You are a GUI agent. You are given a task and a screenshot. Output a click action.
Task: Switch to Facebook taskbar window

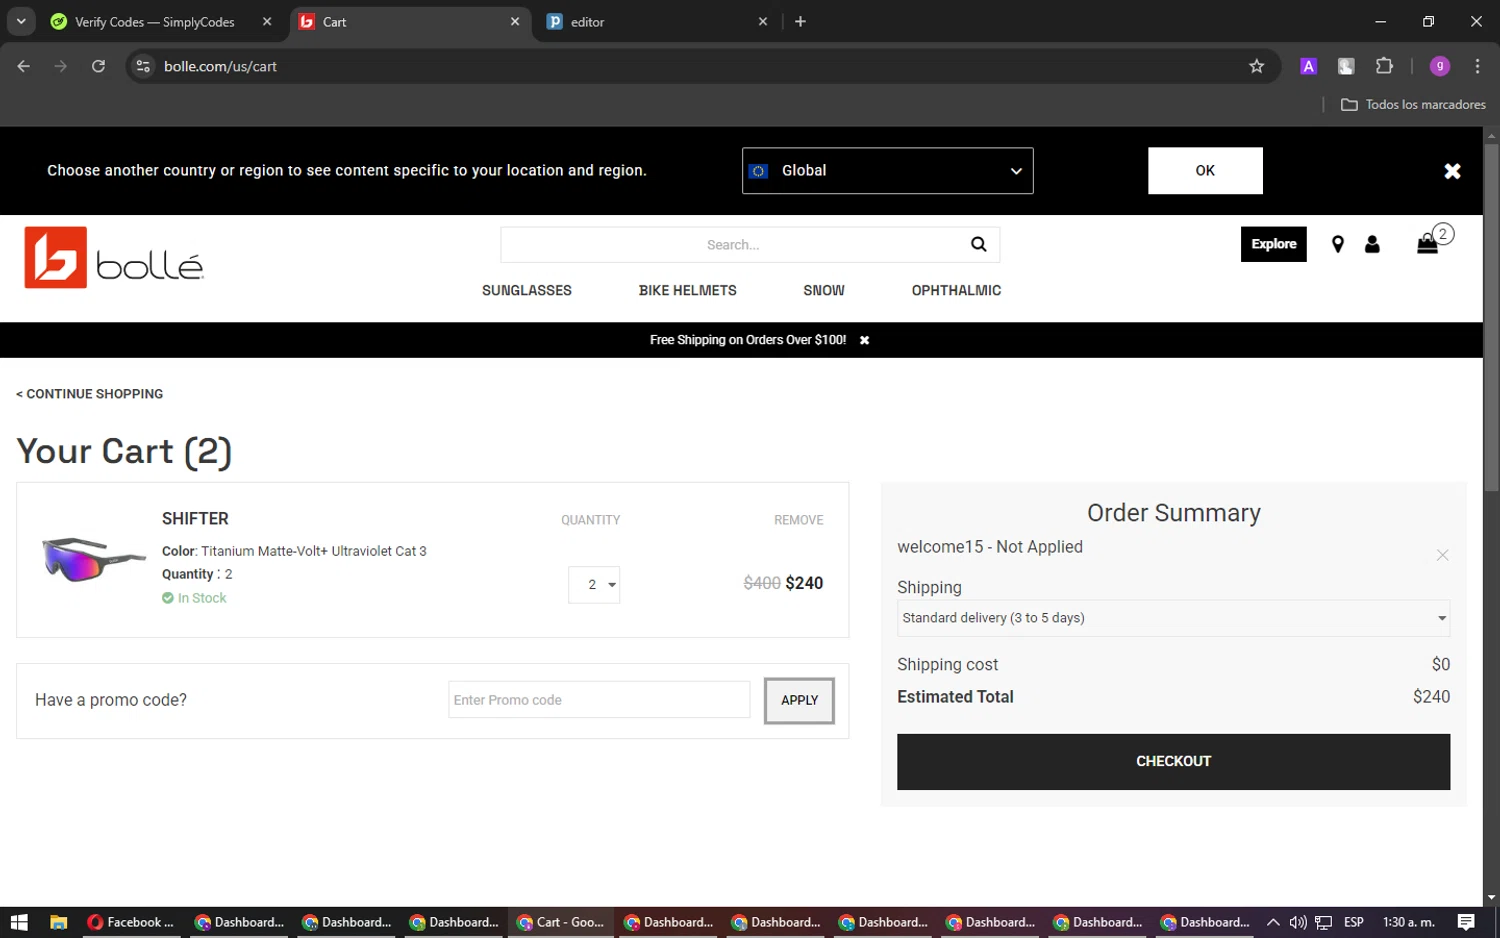[131, 922]
